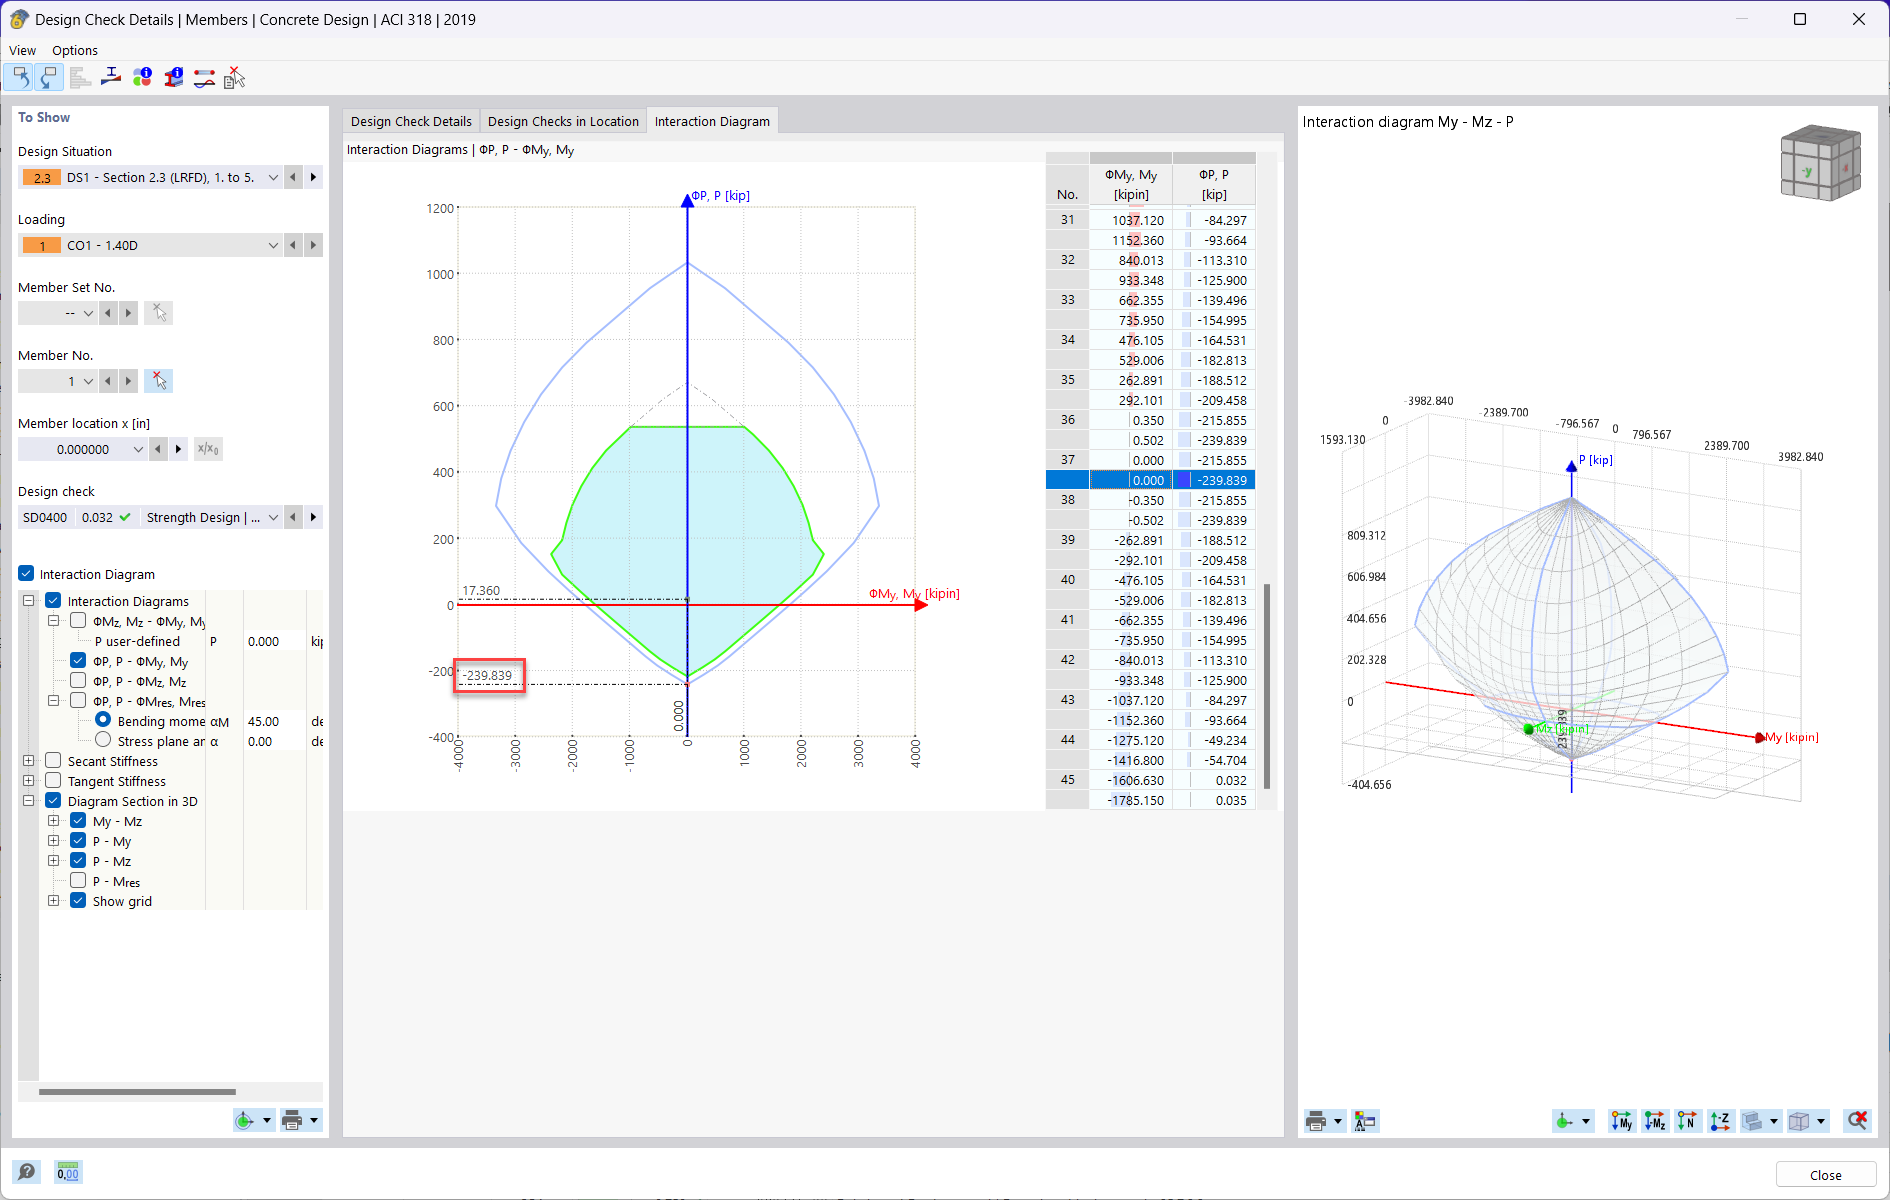Click Member No. pick-in-graphic icon
Viewport: 1890px width, 1200px height.
pos(158,381)
